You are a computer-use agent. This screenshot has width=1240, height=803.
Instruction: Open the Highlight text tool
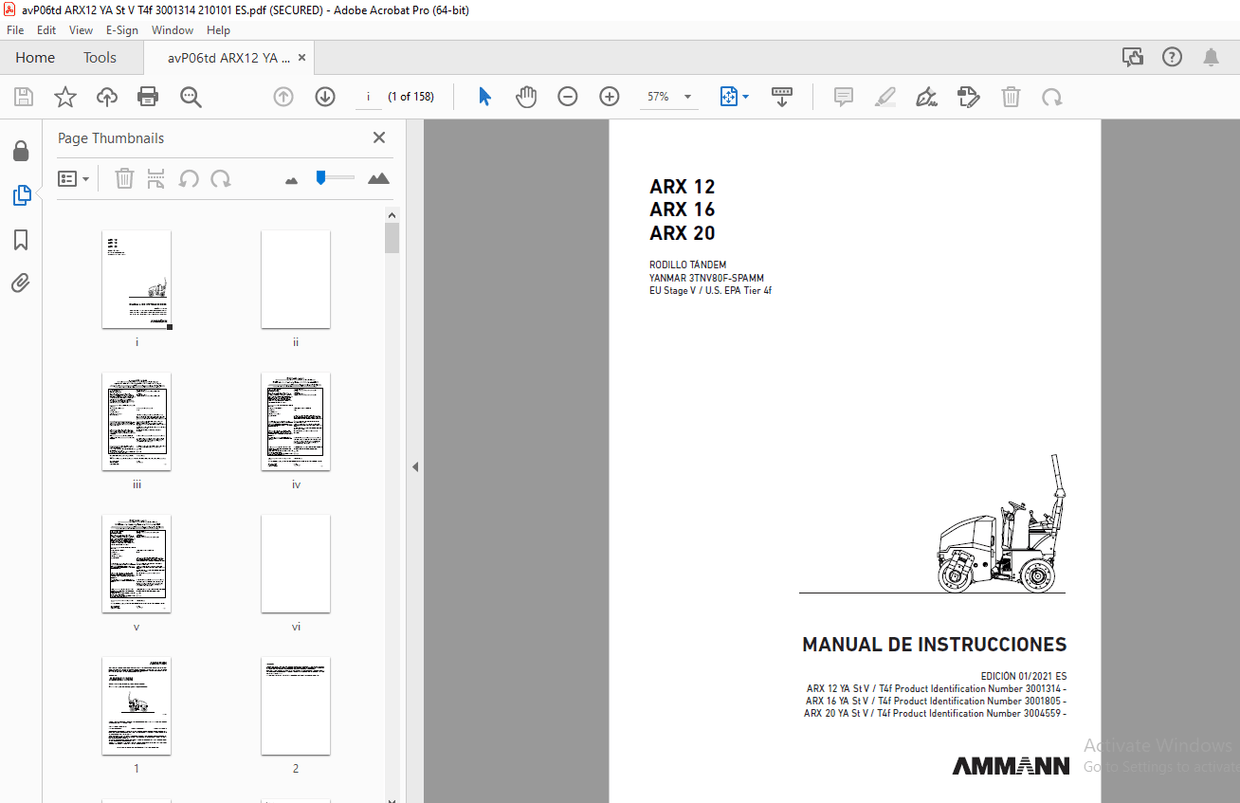point(885,96)
